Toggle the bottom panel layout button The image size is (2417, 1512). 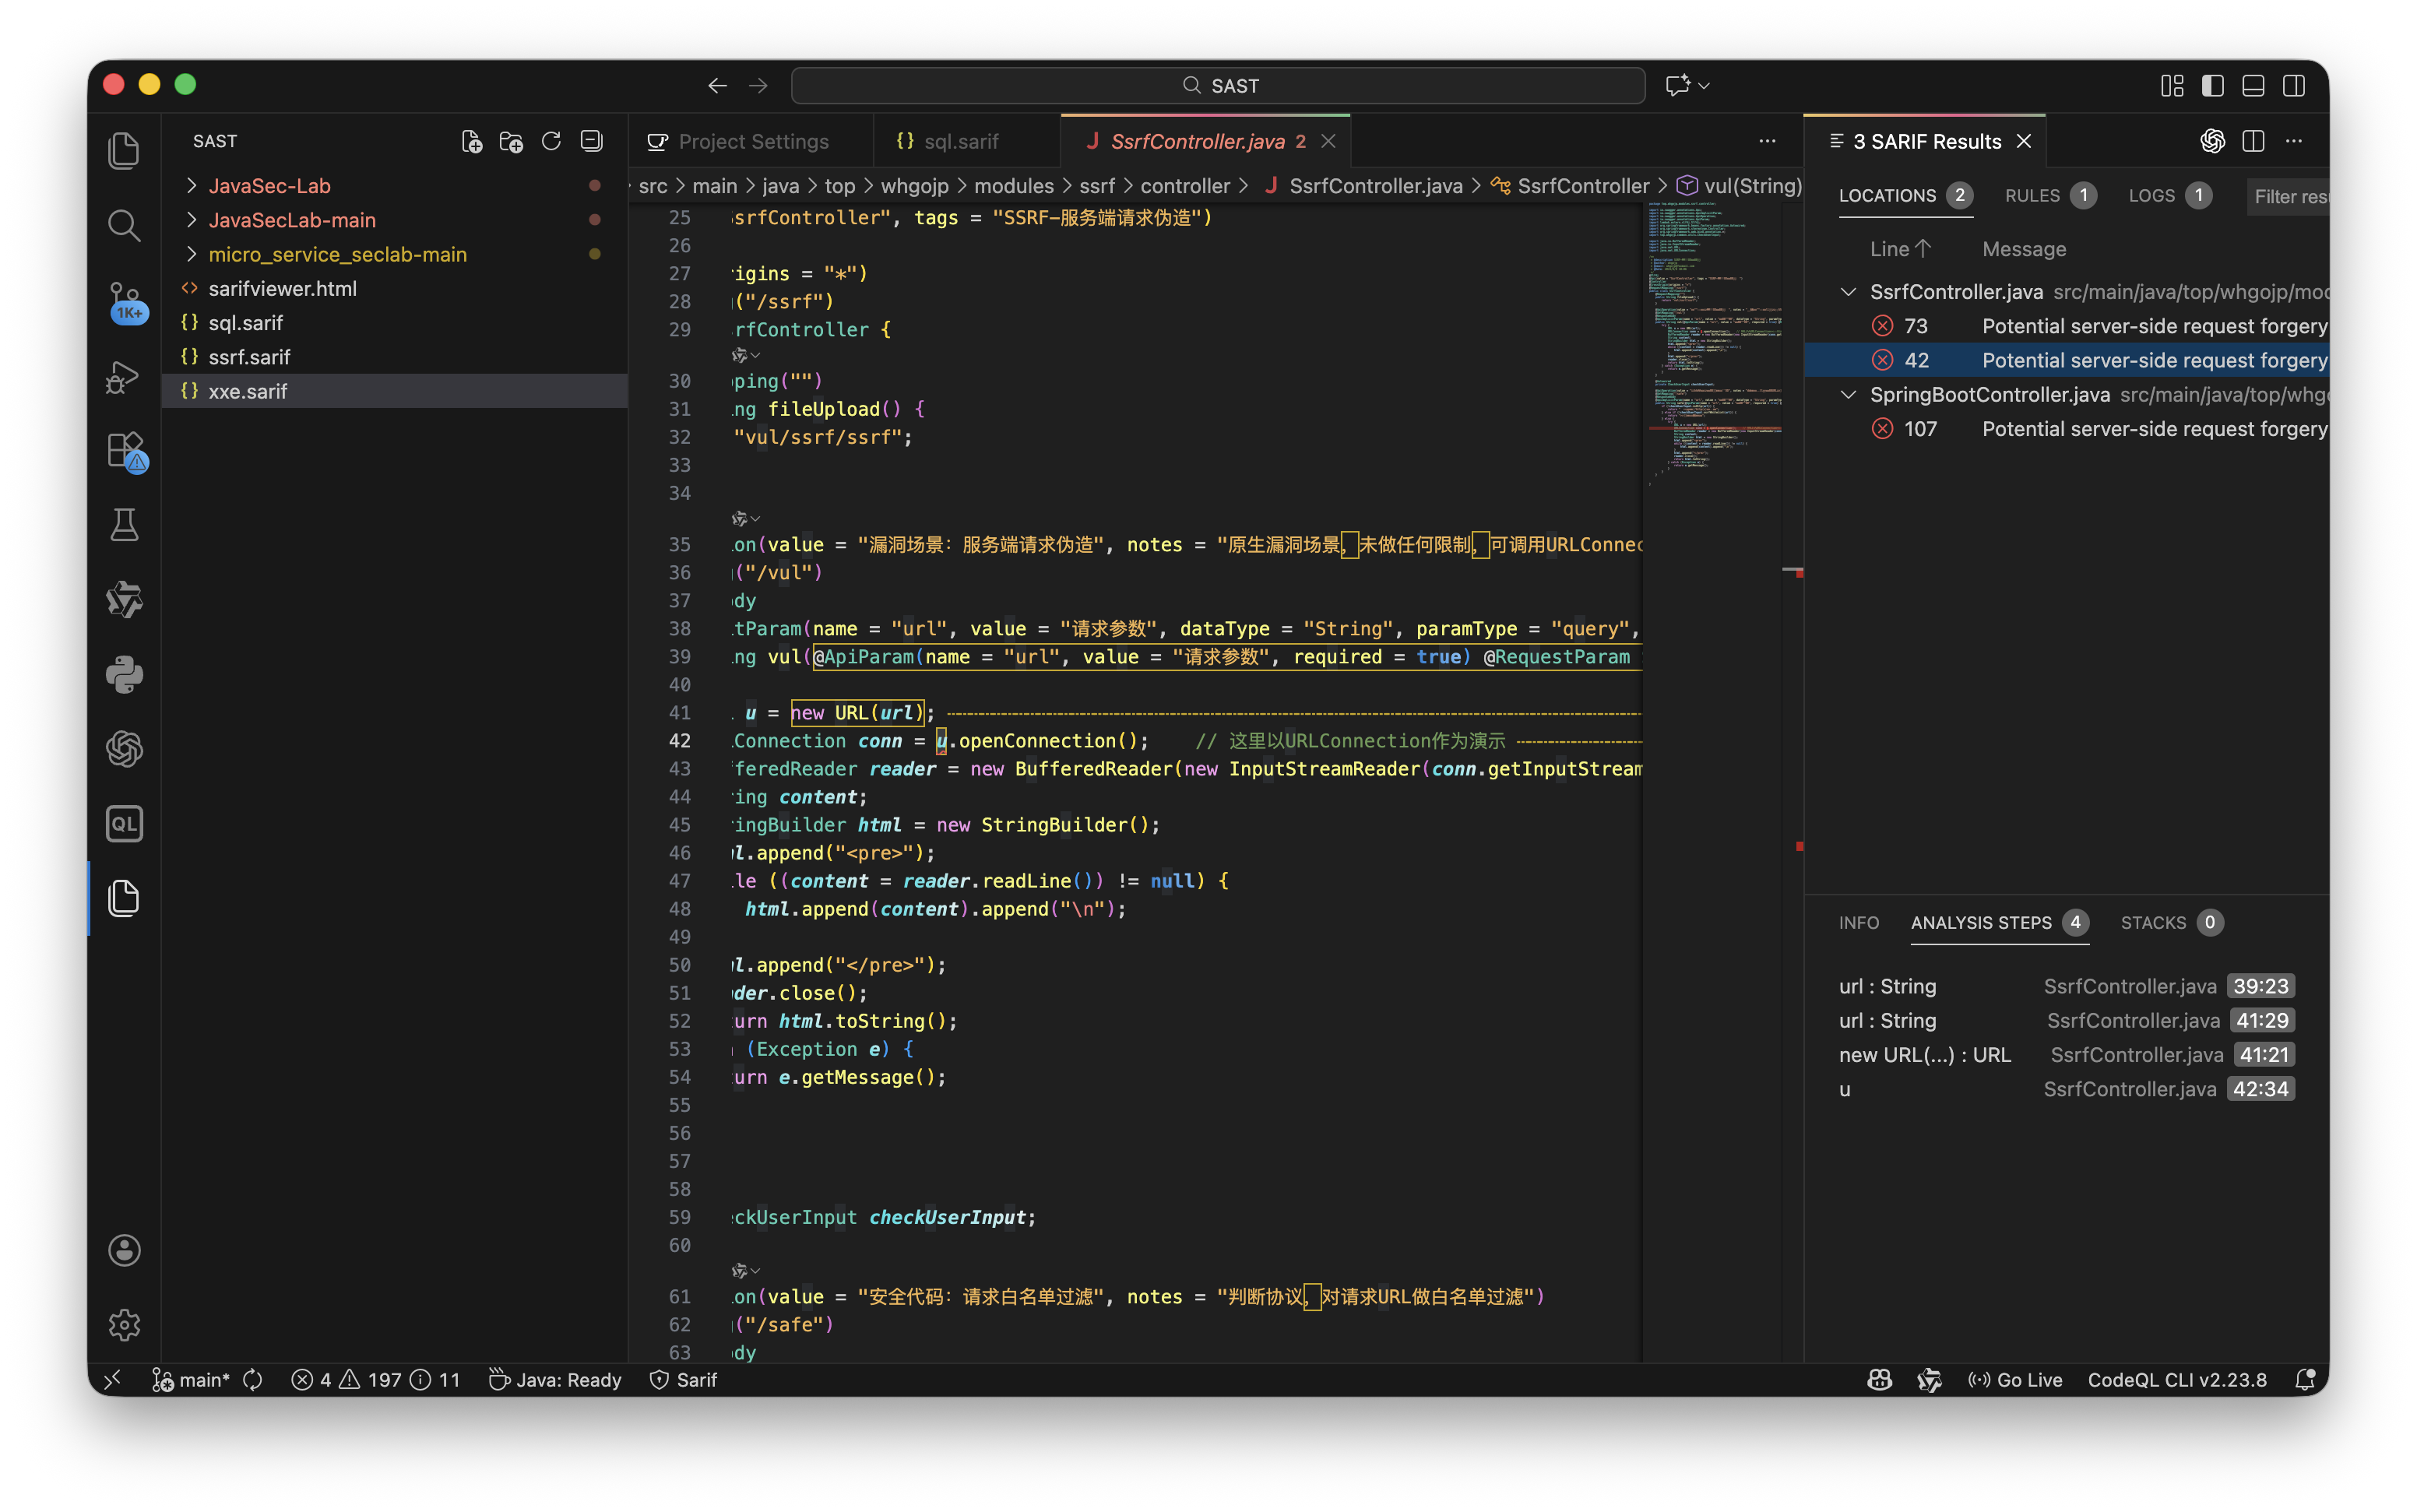2253,86
